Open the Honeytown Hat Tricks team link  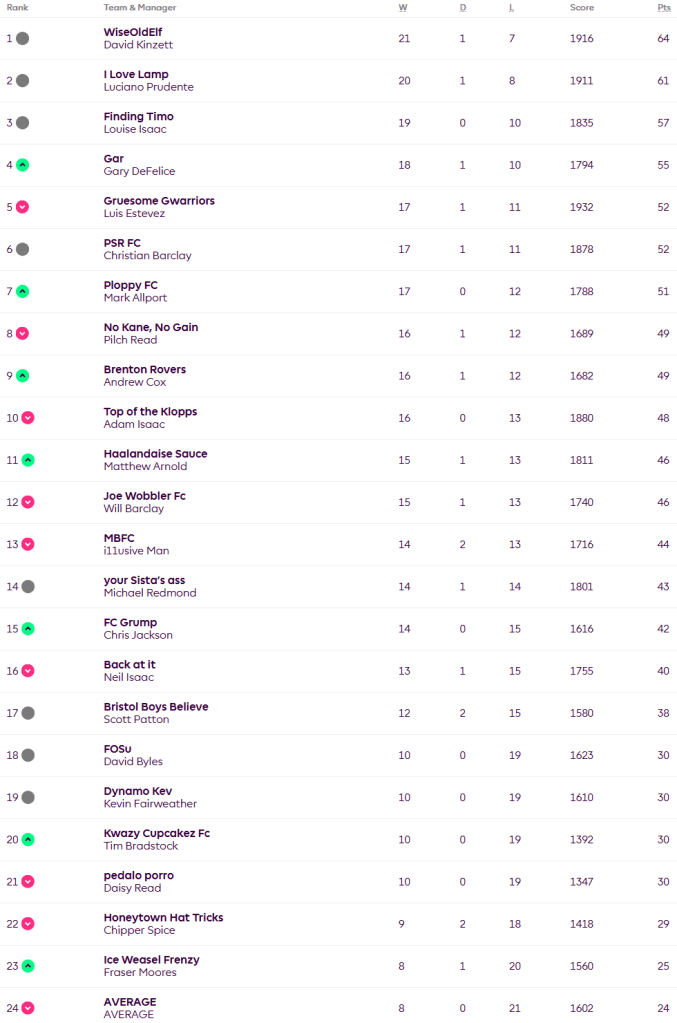pyautogui.click(x=163, y=917)
